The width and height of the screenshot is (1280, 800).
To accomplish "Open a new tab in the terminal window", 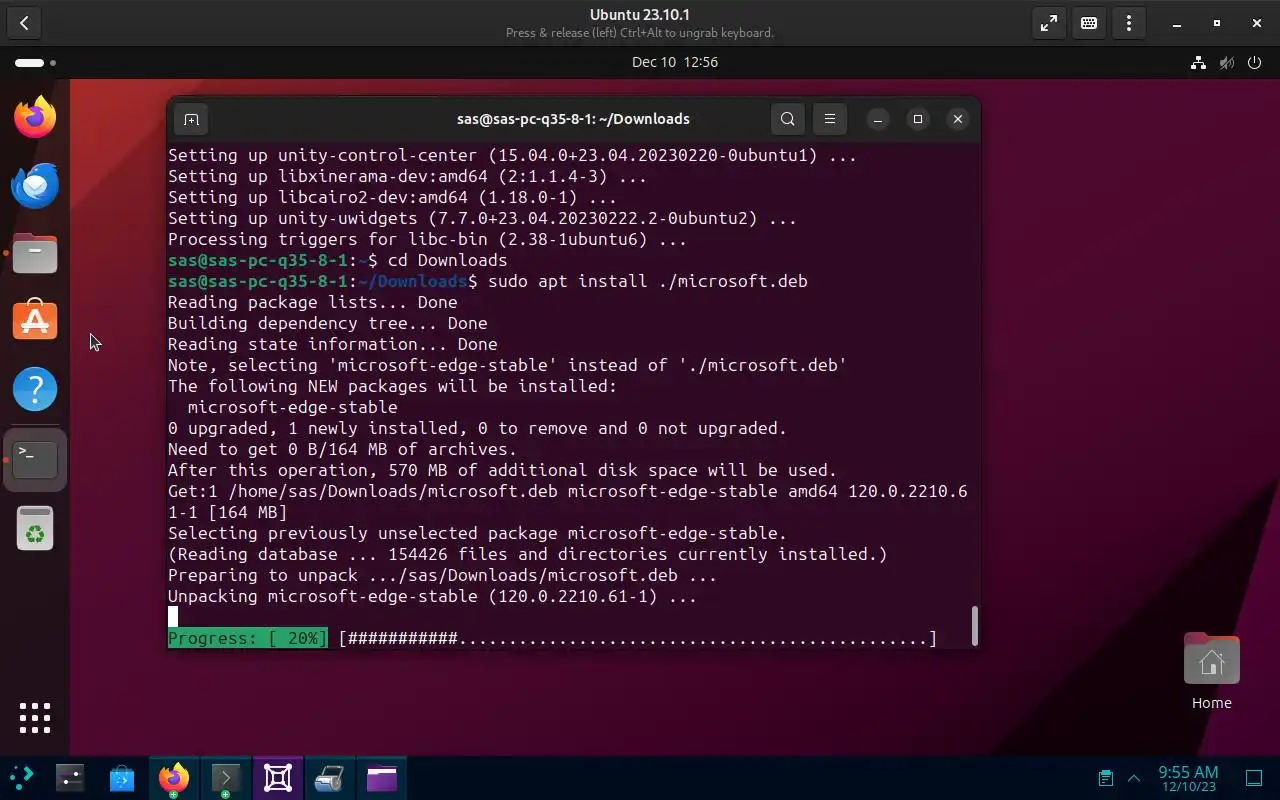I will (191, 119).
